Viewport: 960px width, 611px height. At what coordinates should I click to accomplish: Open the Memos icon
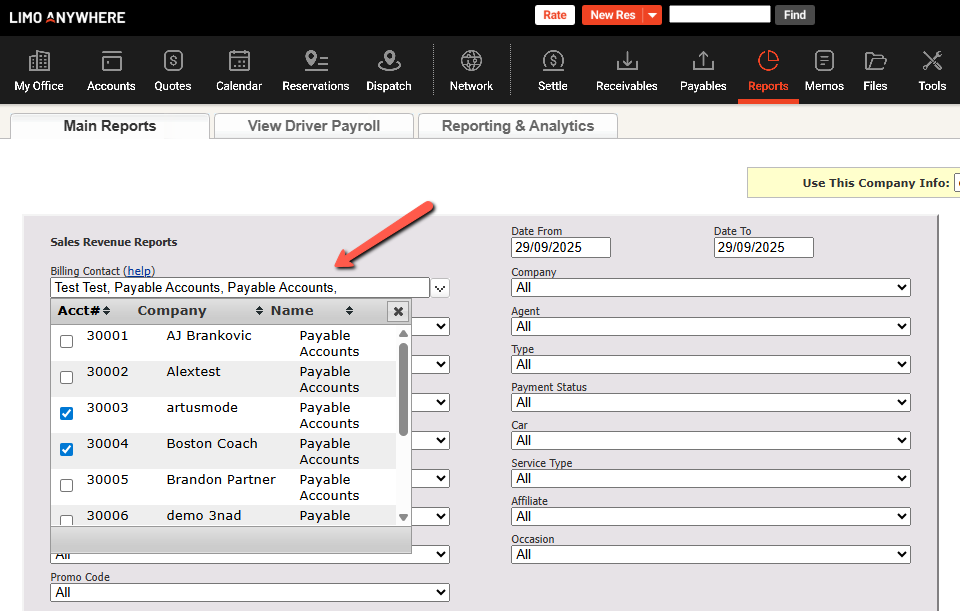(x=824, y=62)
